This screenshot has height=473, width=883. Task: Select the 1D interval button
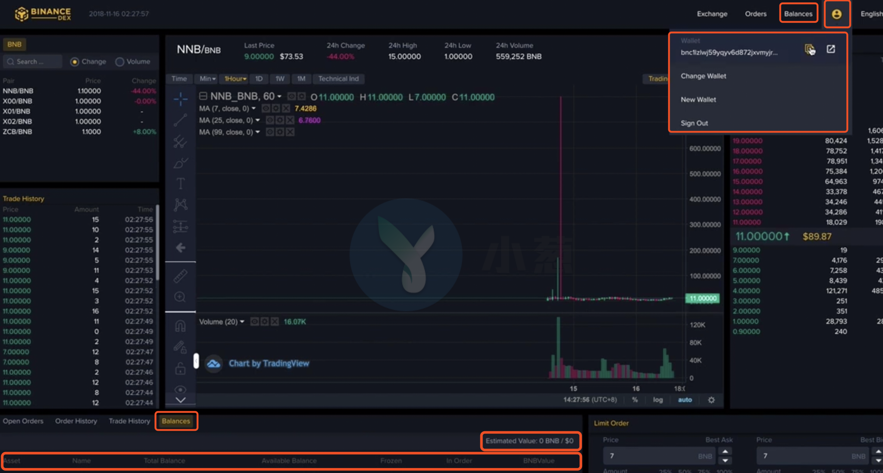pos(259,79)
